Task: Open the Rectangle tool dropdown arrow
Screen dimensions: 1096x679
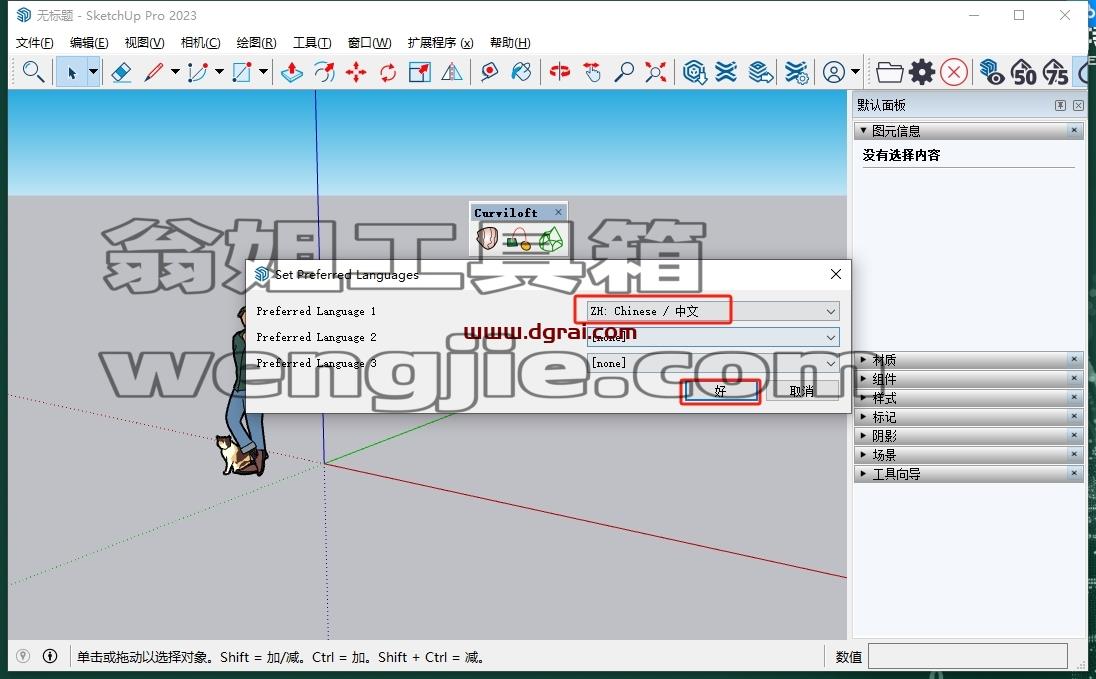Action: click(x=263, y=71)
